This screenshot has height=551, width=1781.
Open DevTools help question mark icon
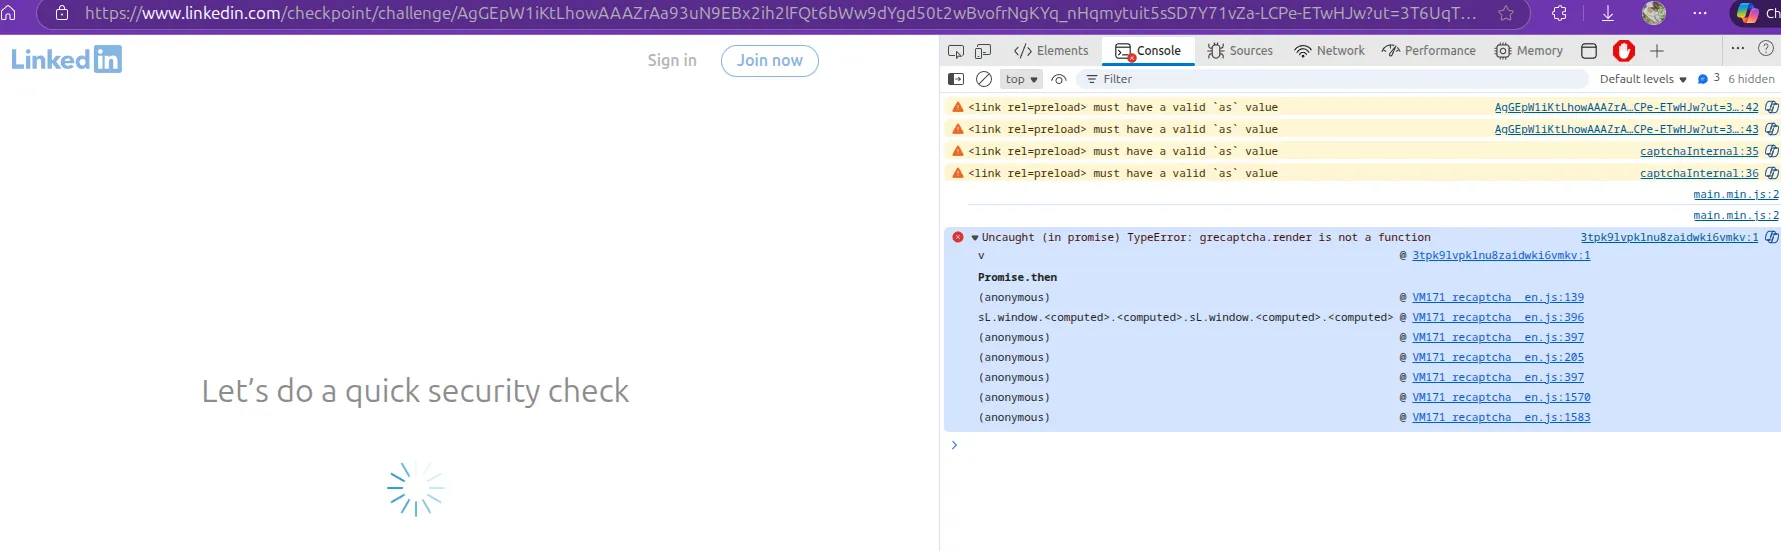pyautogui.click(x=1766, y=48)
